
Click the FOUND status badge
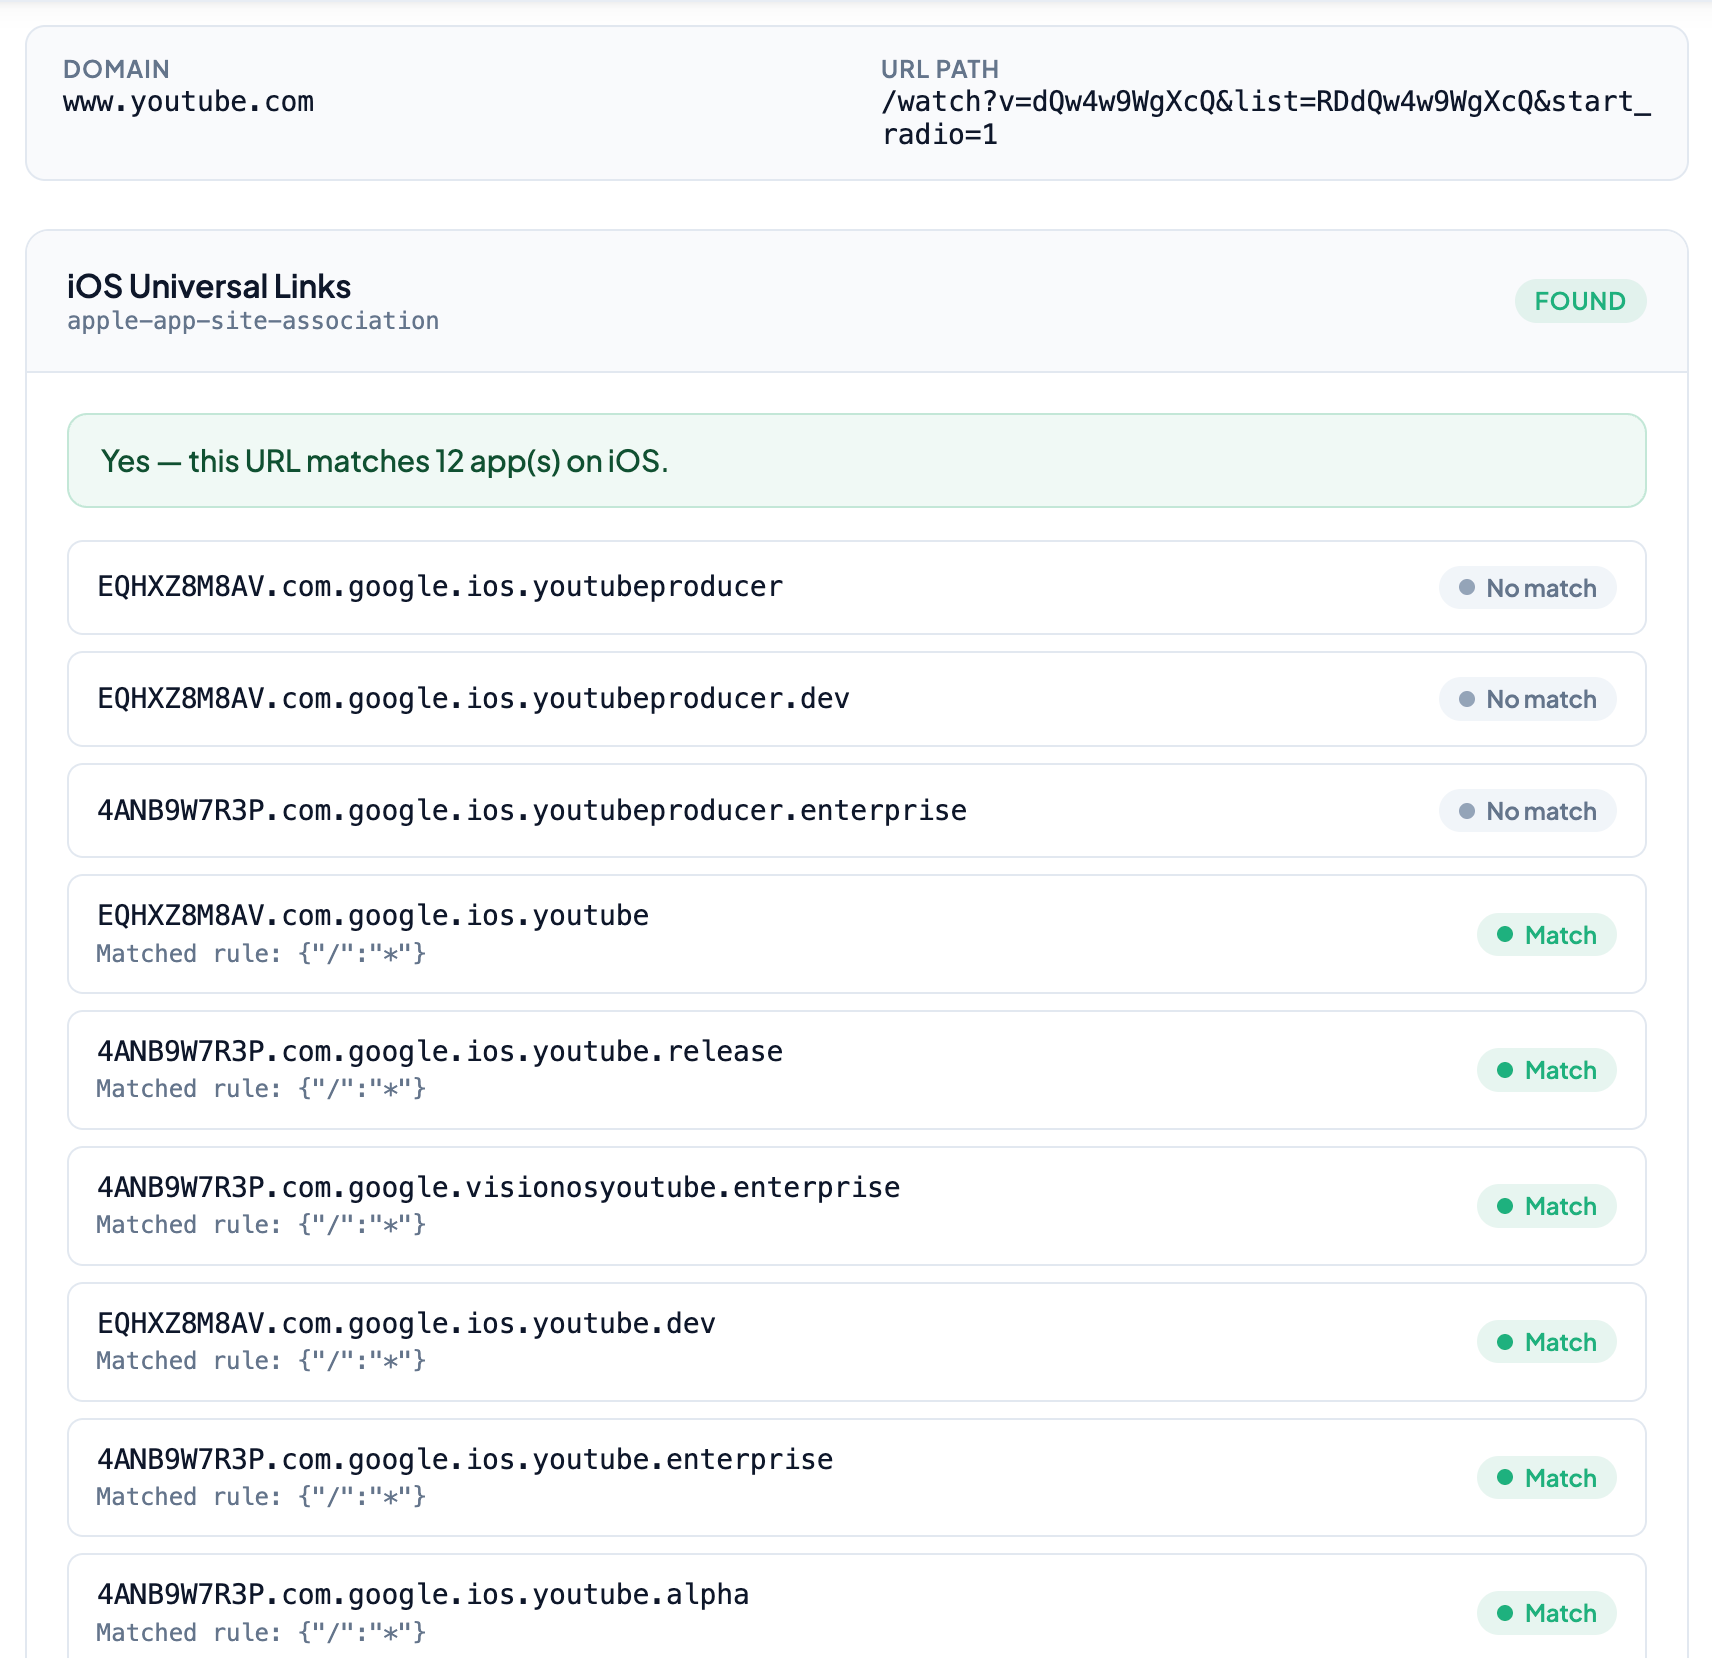coord(1580,301)
